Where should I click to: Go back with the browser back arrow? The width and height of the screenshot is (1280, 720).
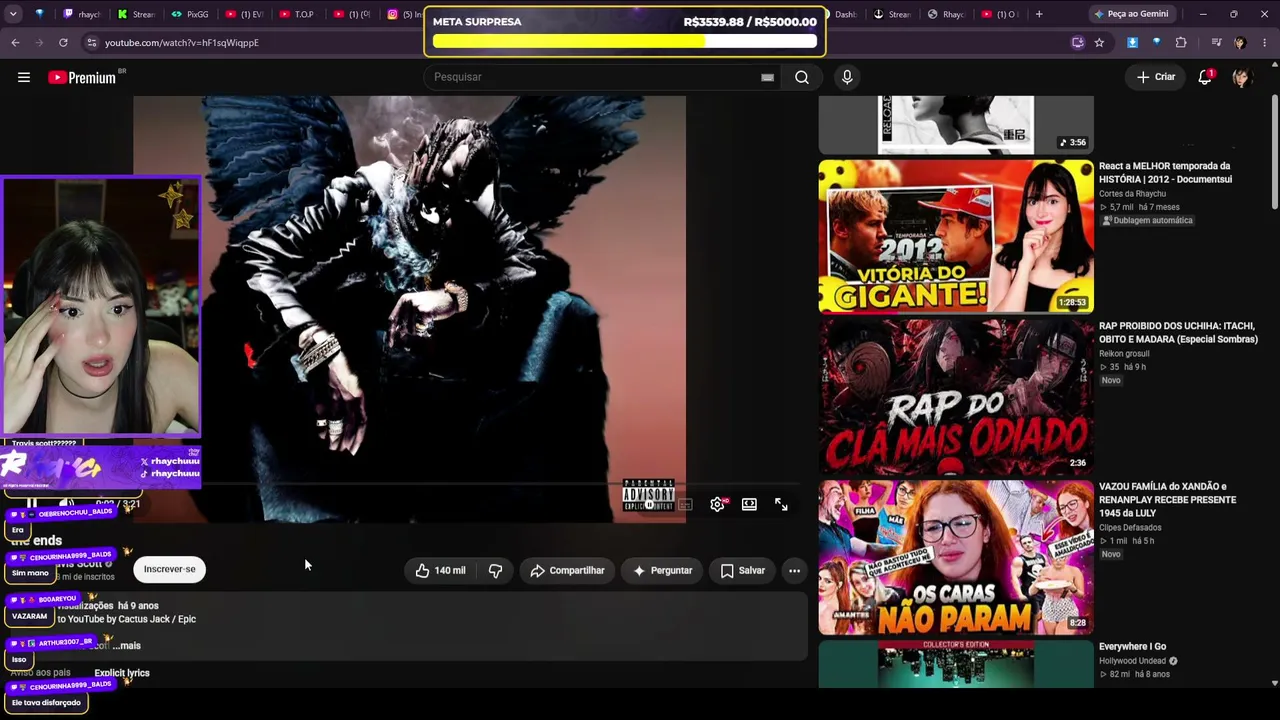[x=15, y=43]
